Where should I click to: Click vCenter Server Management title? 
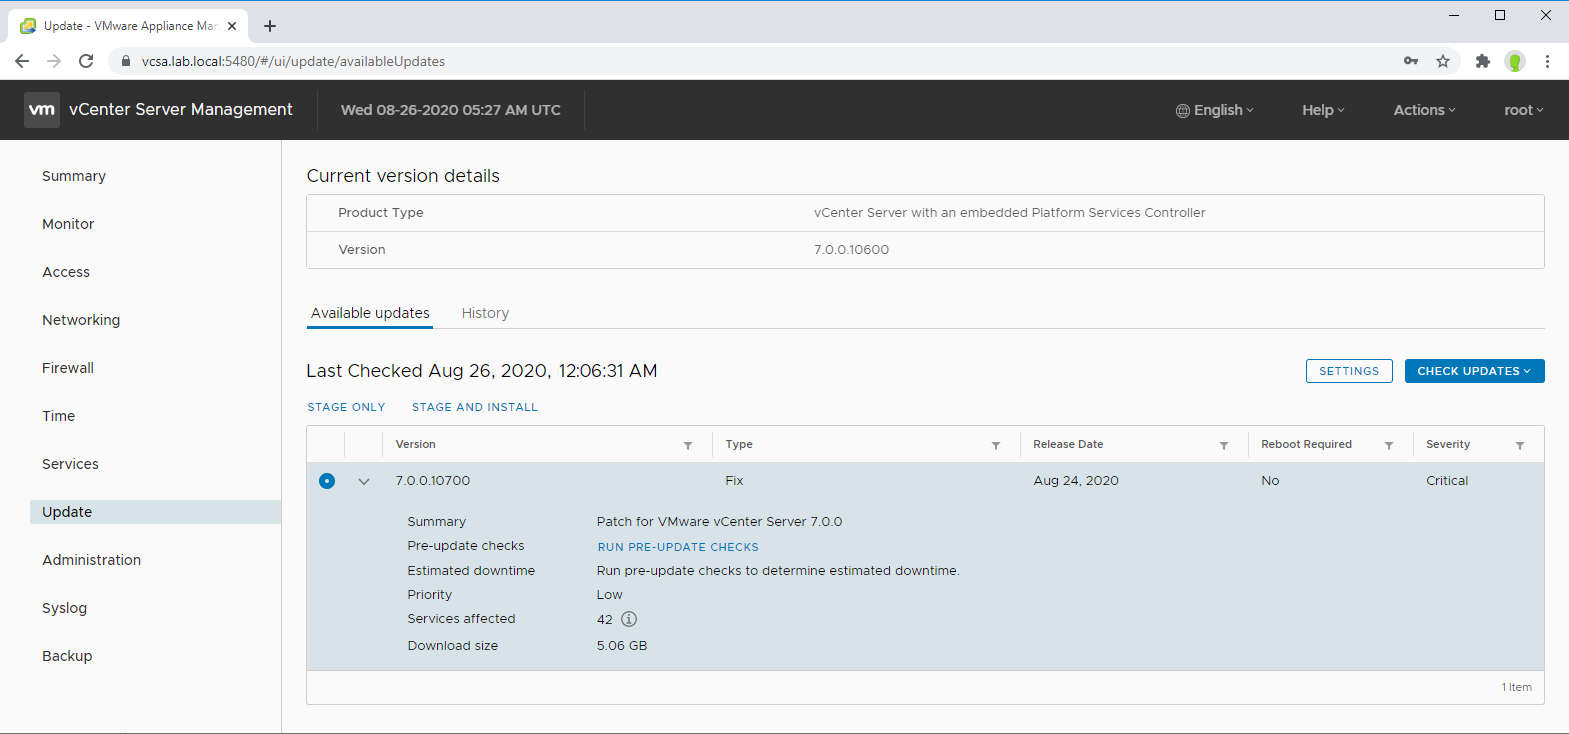[181, 110]
